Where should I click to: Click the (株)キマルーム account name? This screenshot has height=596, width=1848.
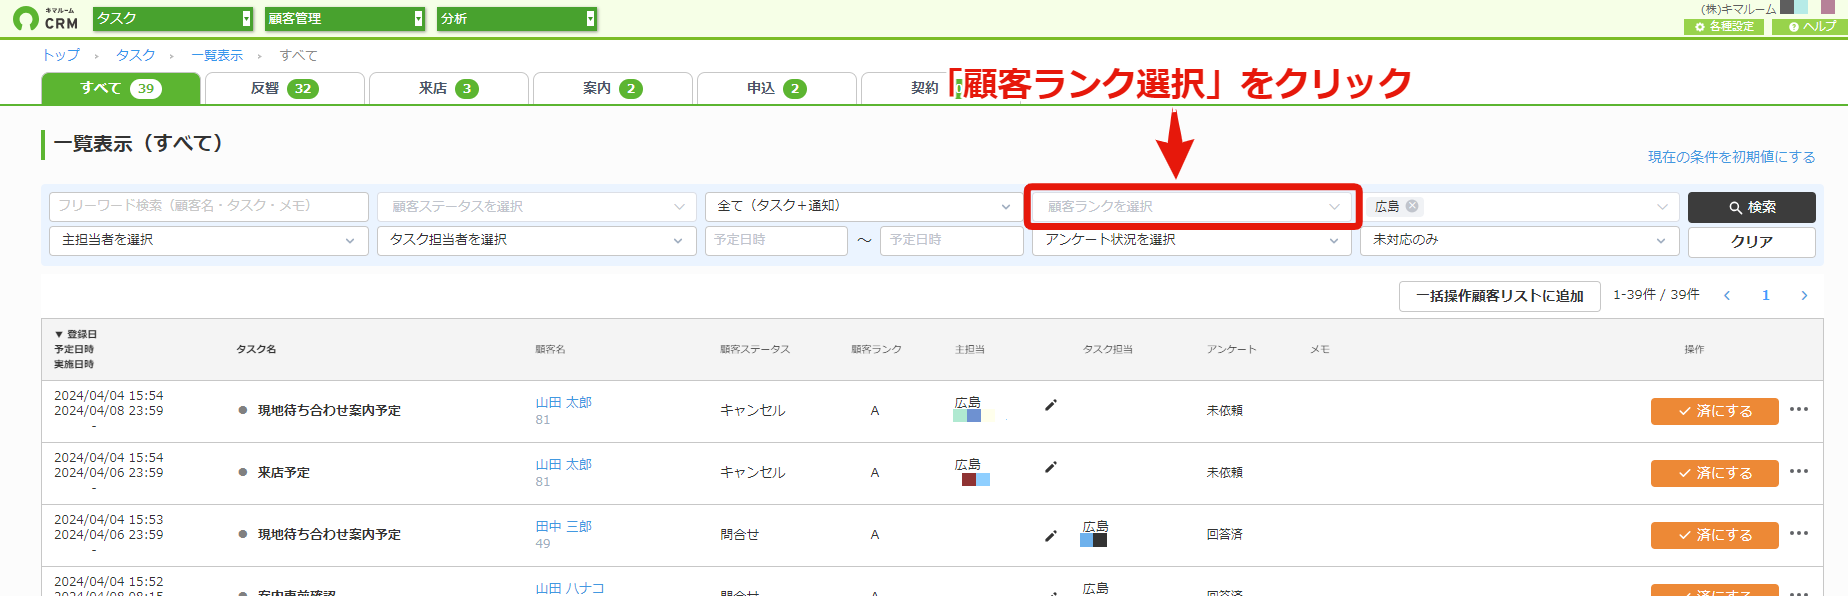pos(1738,9)
